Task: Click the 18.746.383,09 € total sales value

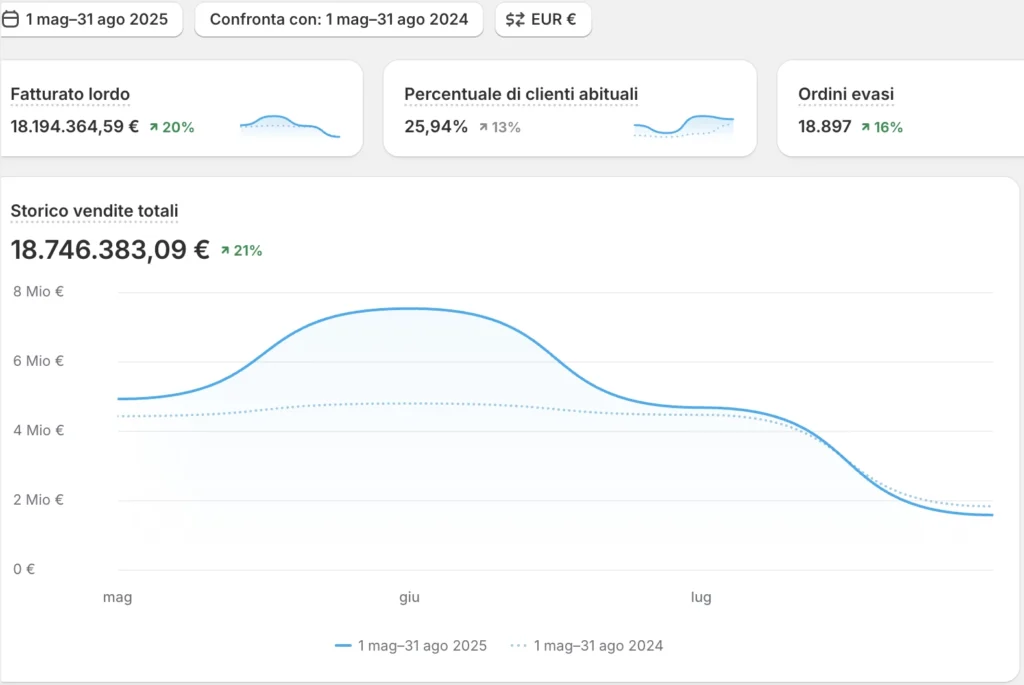Action: click(110, 250)
